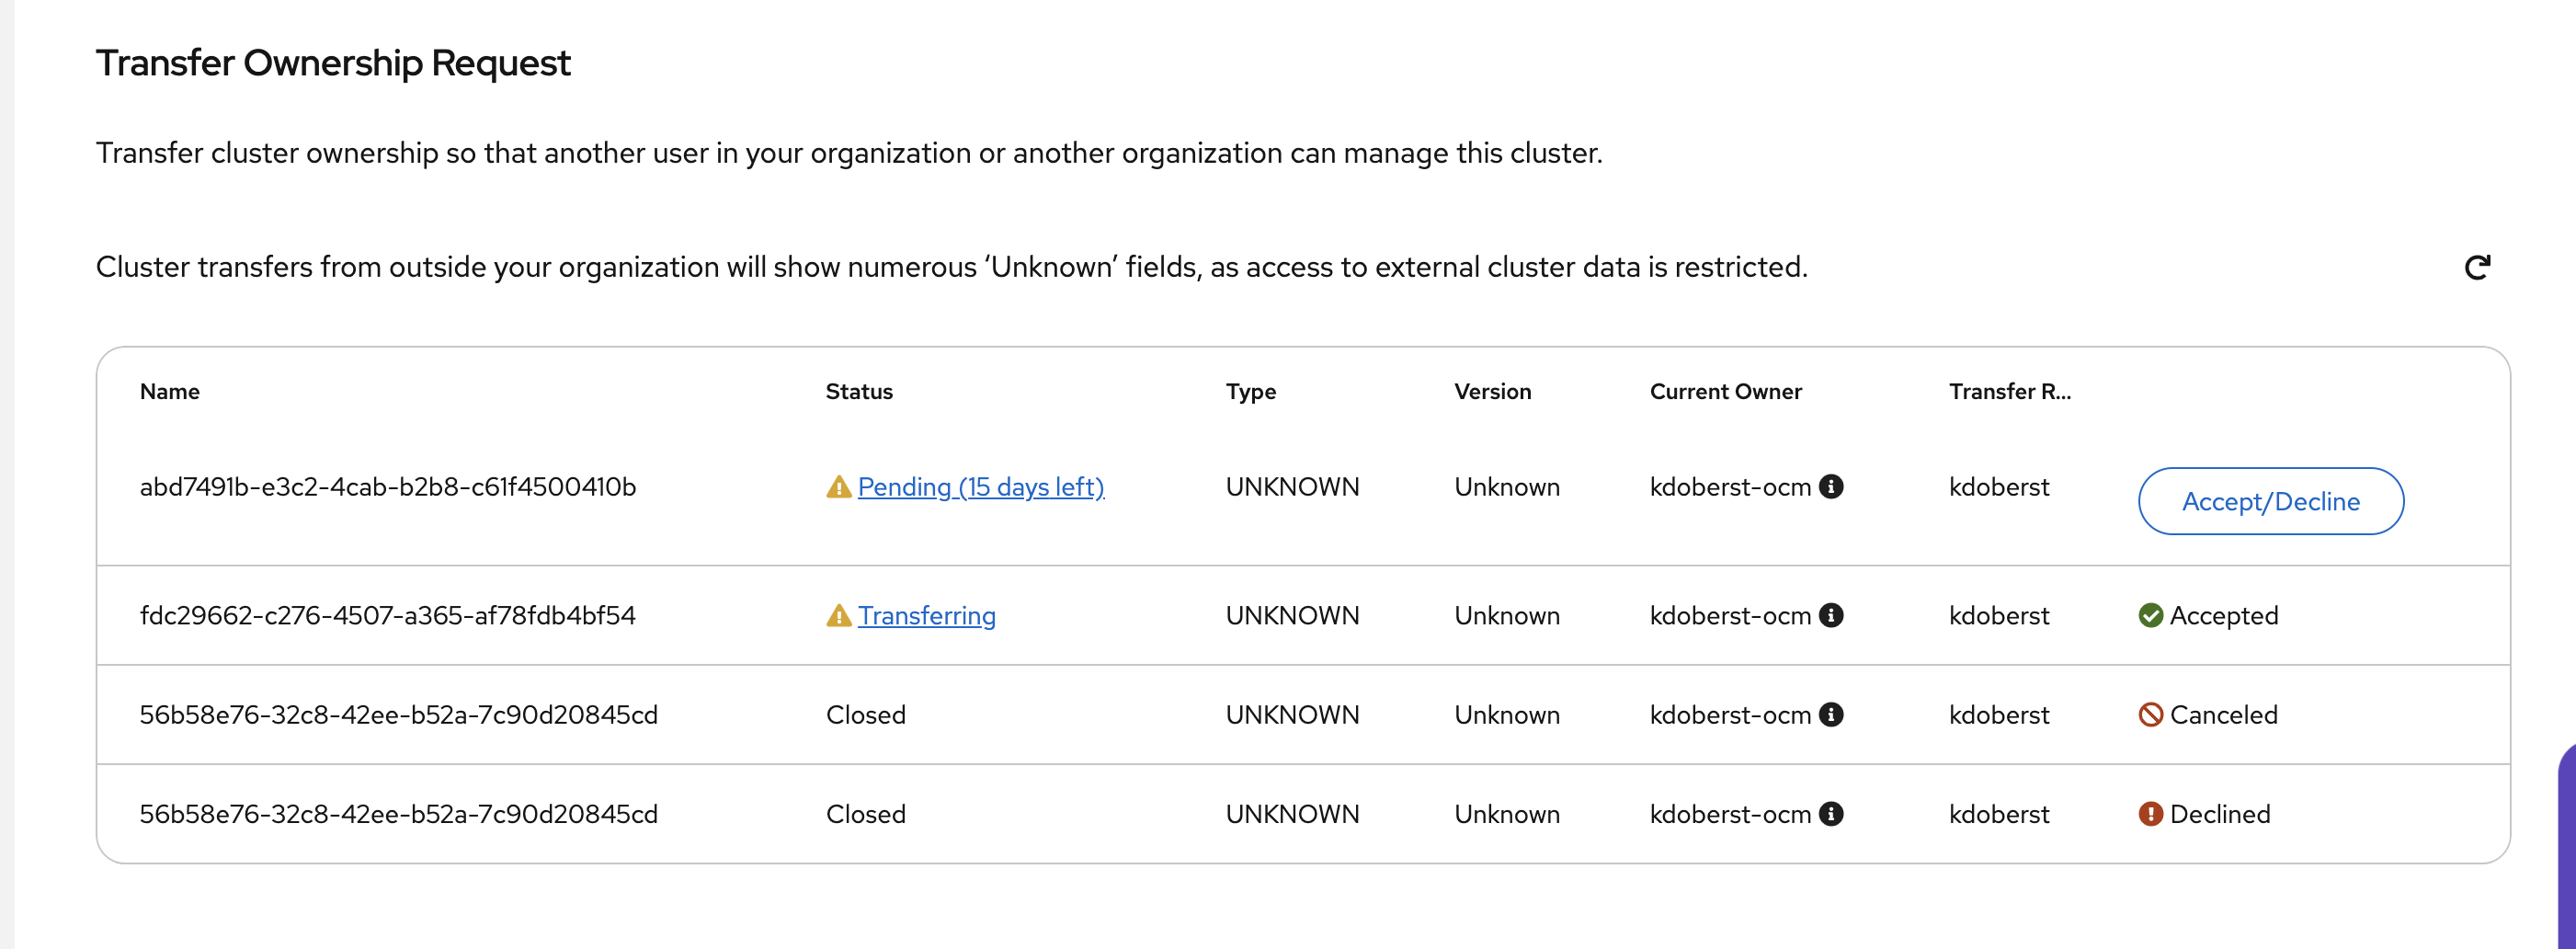Click info icon in the Pending row

(x=1831, y=486)
